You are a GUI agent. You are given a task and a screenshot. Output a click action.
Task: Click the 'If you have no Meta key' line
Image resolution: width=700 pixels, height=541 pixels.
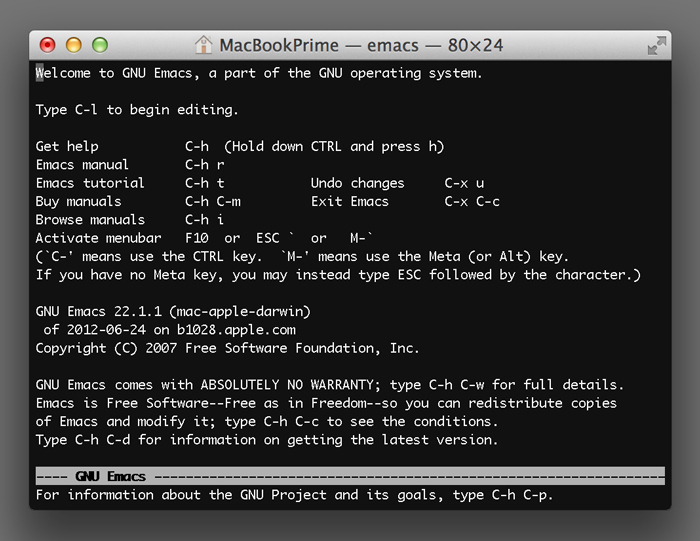click(338, 275)
